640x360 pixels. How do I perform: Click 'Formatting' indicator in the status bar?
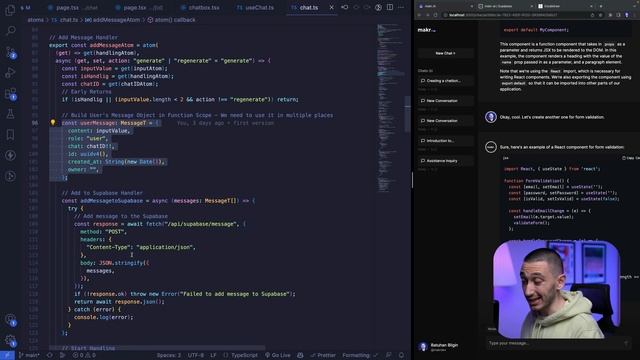coord(360,355)
